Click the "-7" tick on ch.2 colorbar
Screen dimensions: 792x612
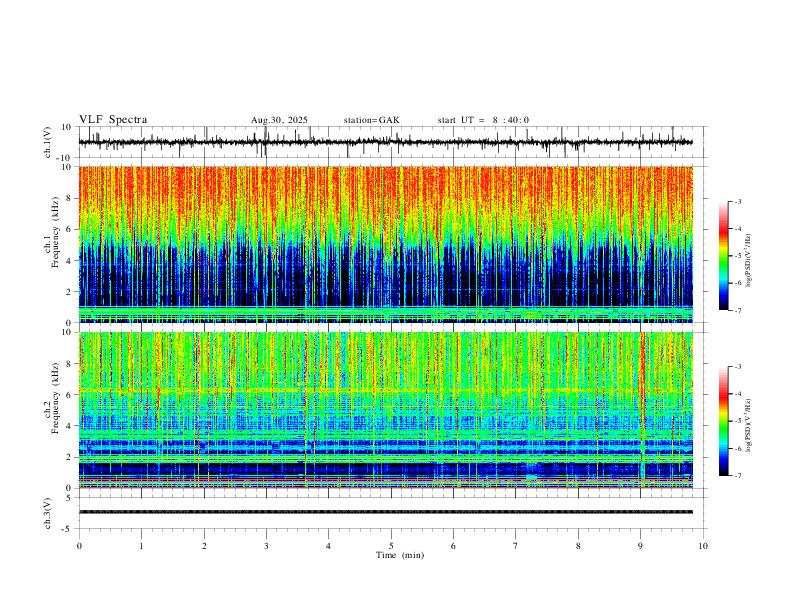(x=737, y=476)
